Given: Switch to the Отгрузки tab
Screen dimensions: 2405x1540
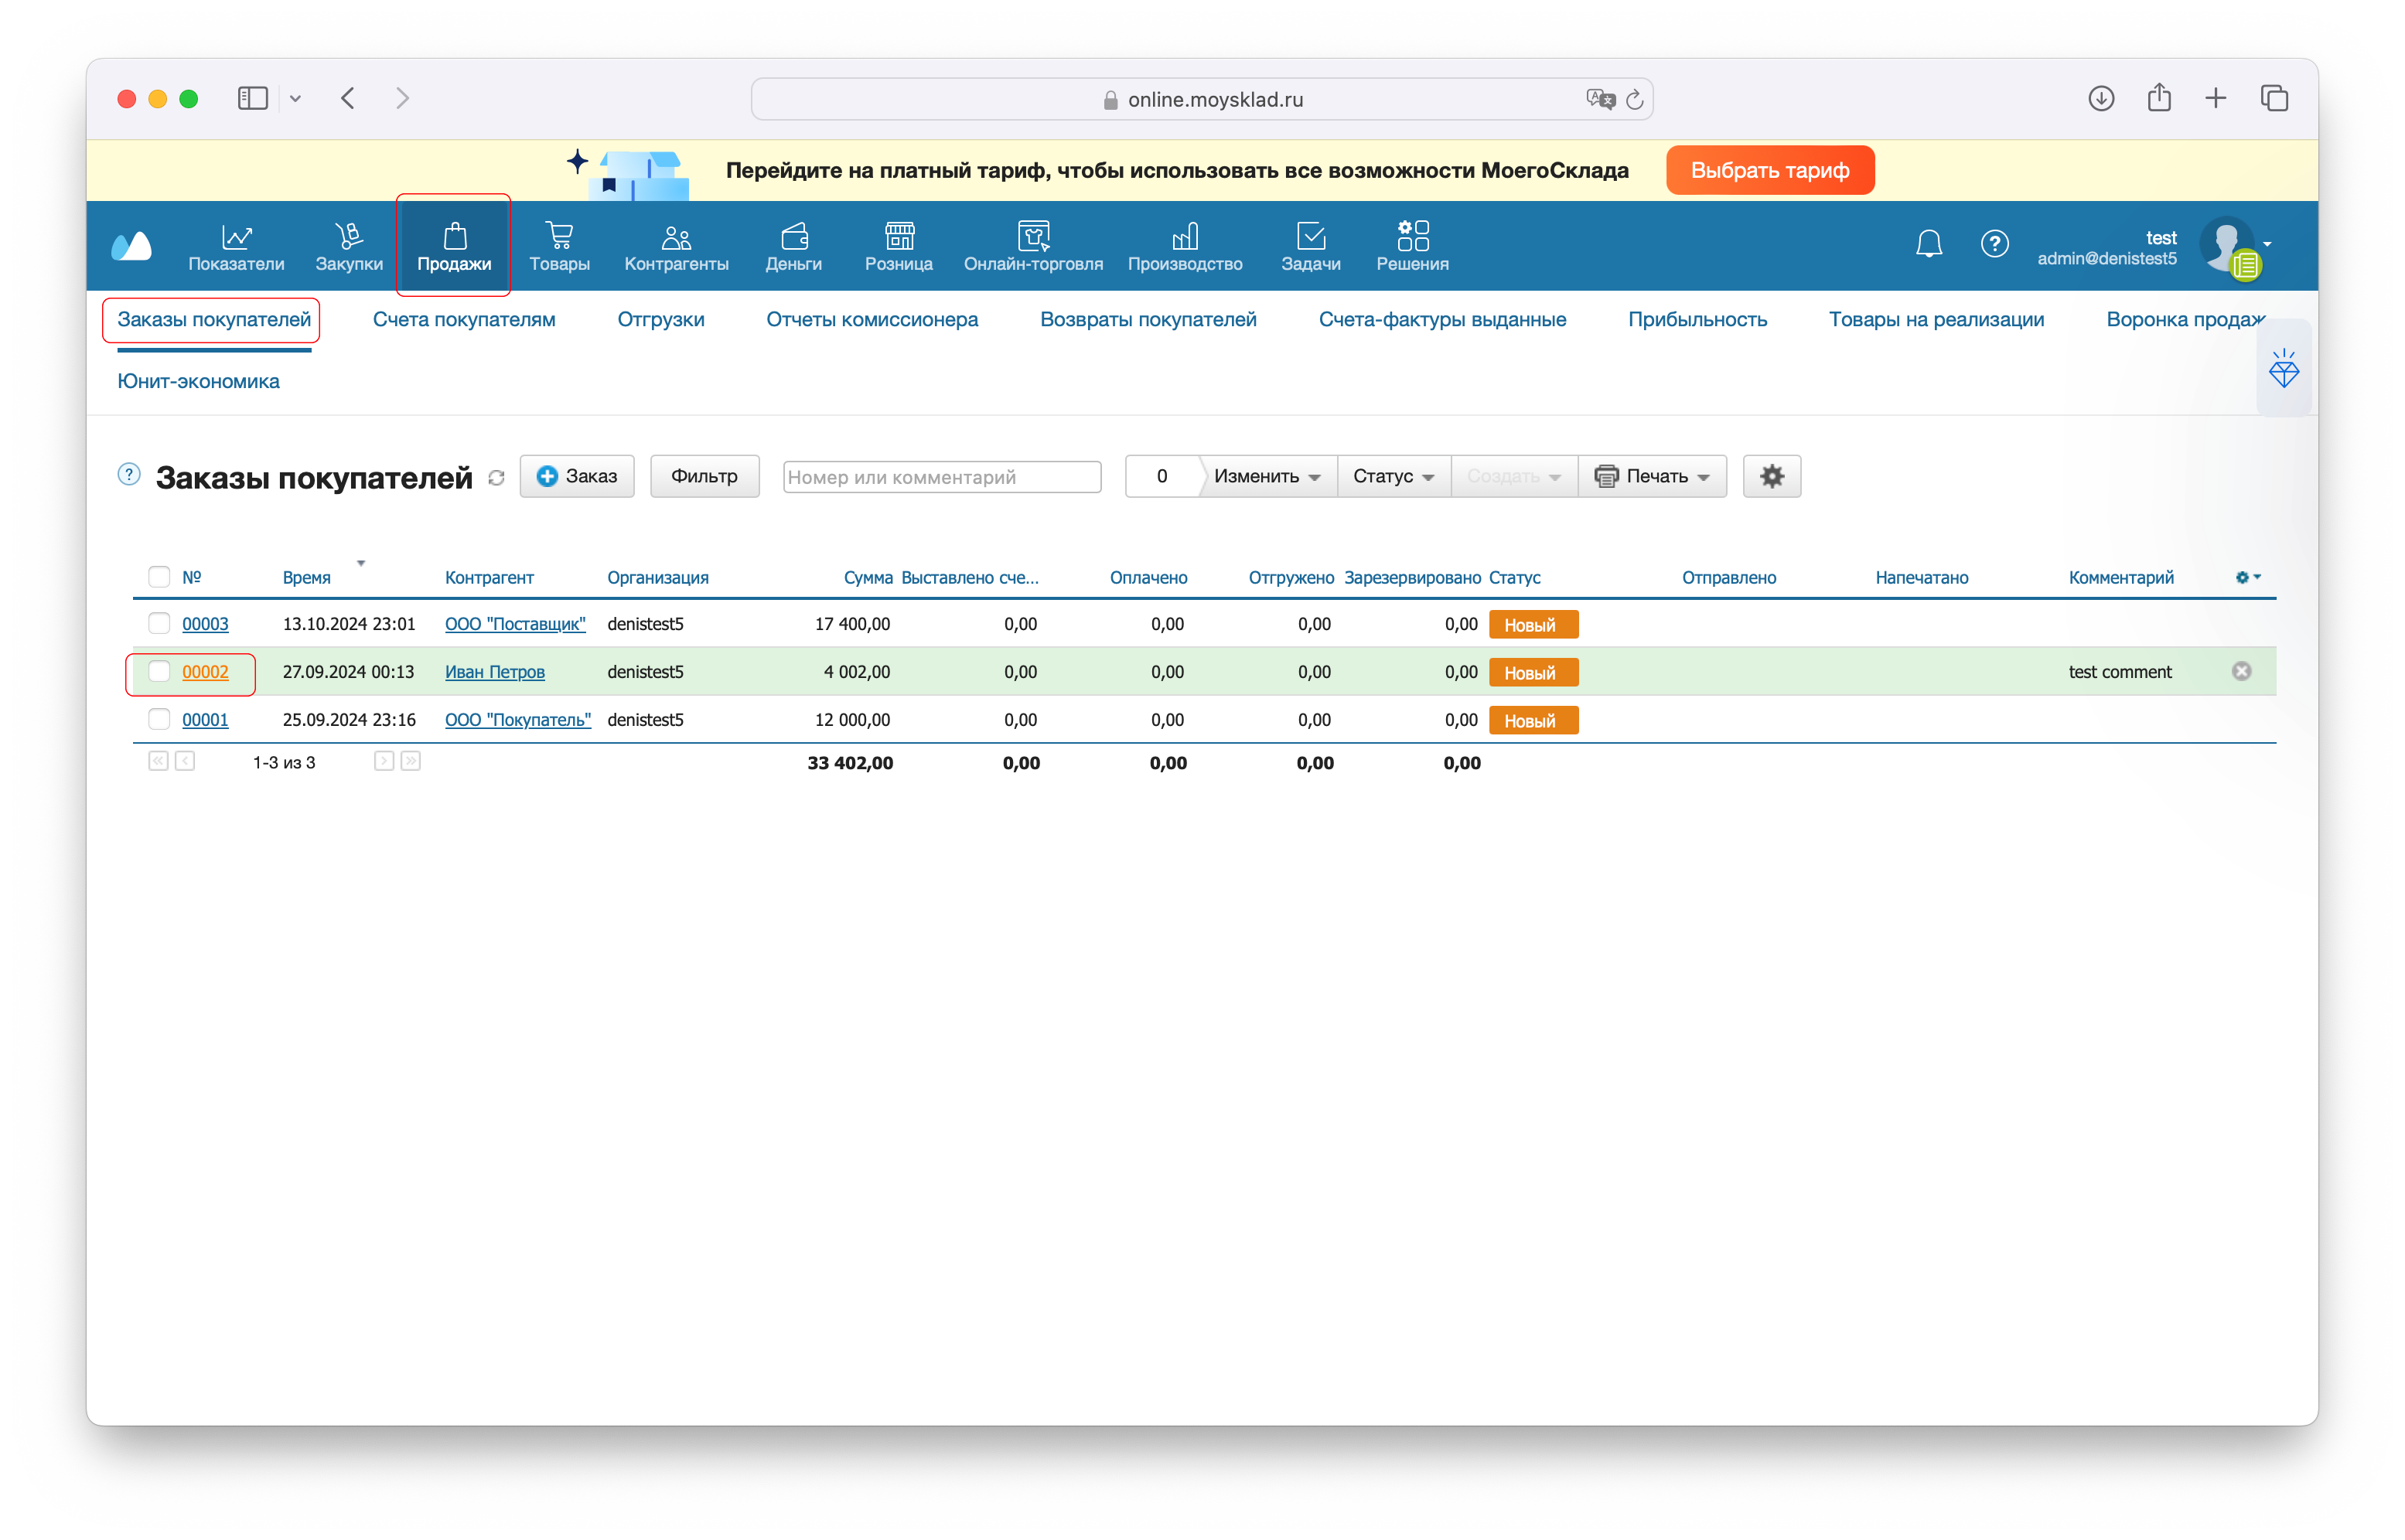Looking at the screenshot, I should coord(660,319).
